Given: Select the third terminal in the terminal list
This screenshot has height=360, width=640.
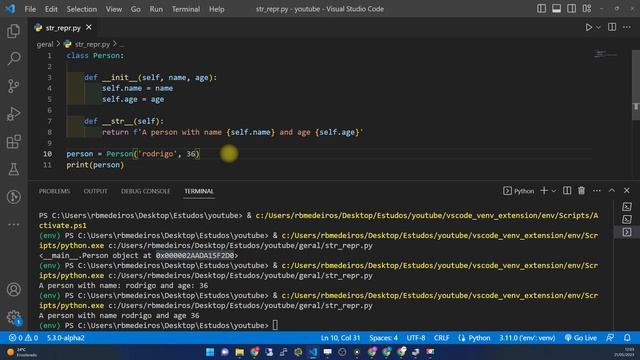Looking at the screenshot, I should click(627, 232).
